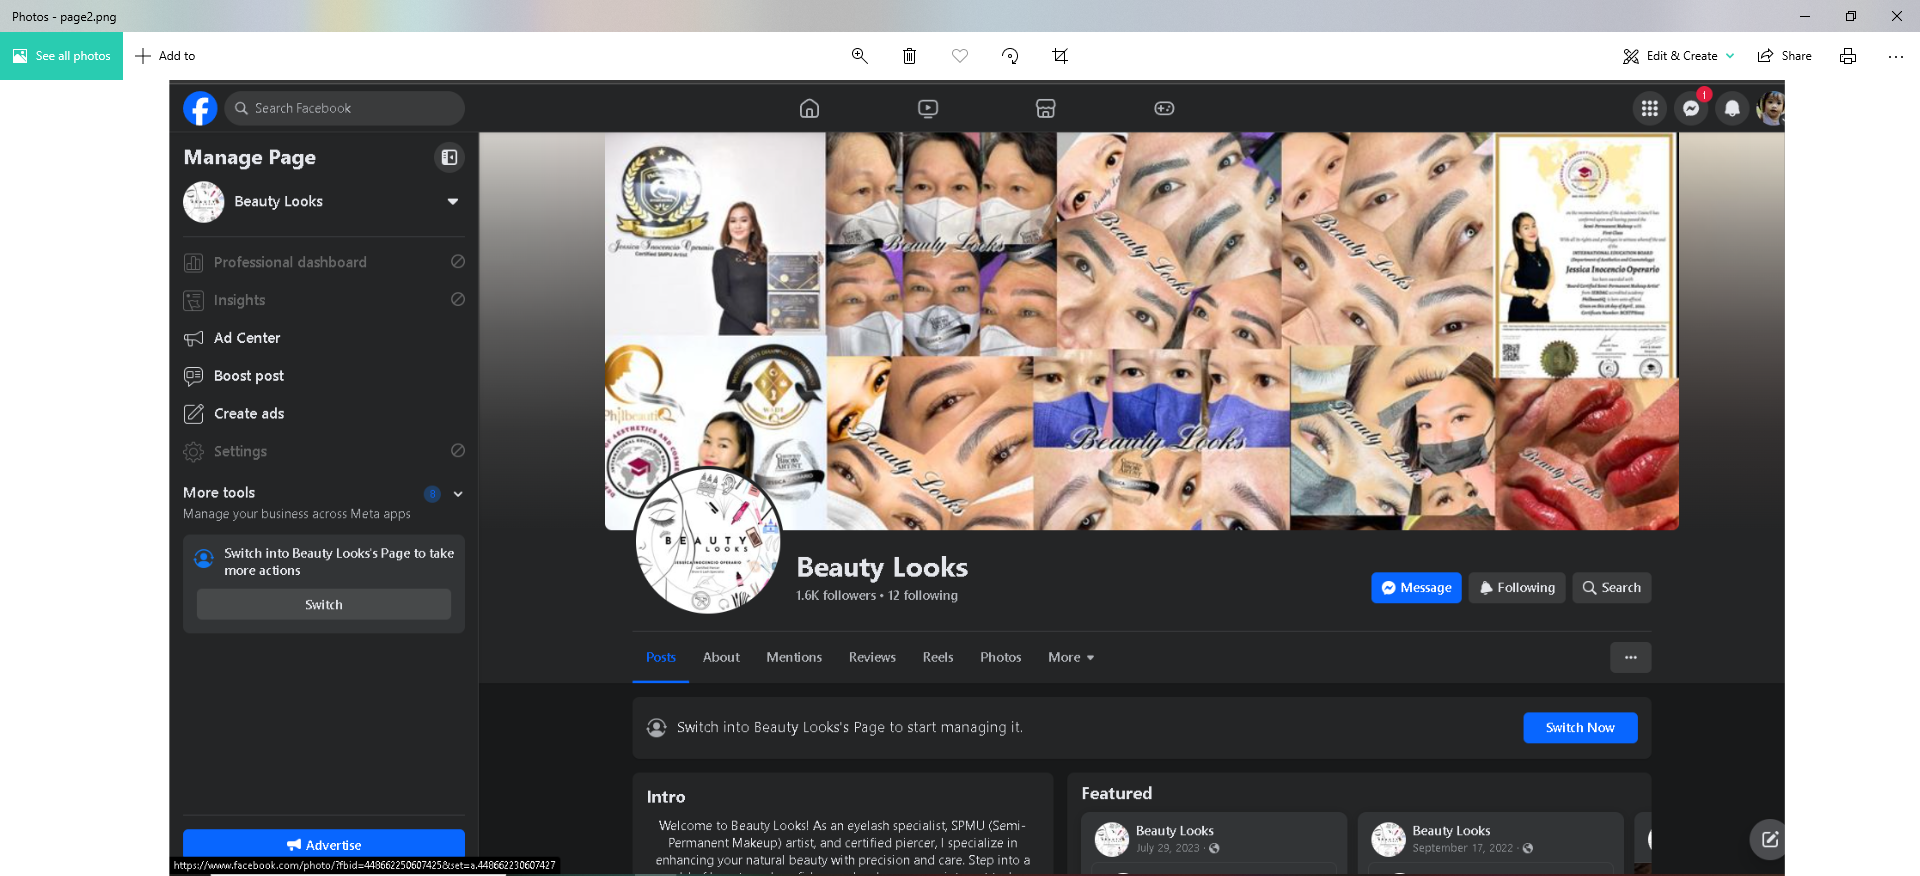Click the Boost post icon
Viewport: 1920px width, 876px height.
pyautogui.click(x=194, y=376)
